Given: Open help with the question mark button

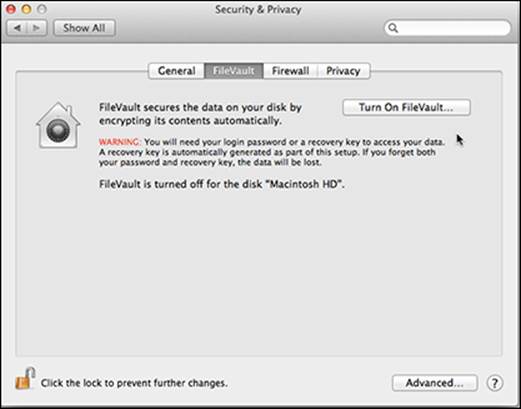Looking at the screenshot, I should (x=495, y=383).
